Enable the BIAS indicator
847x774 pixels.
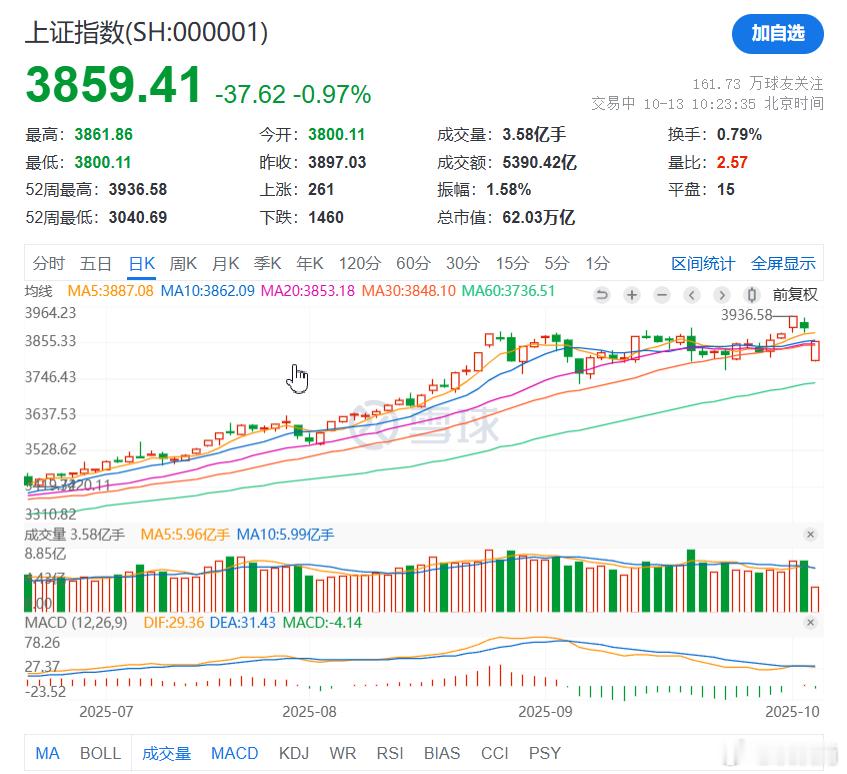442,753
